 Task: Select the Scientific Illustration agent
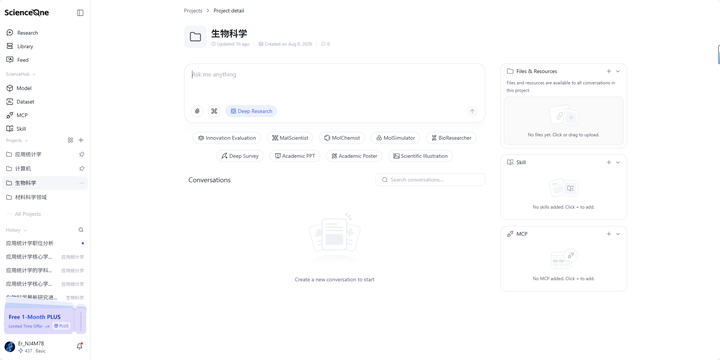point(420,156)
